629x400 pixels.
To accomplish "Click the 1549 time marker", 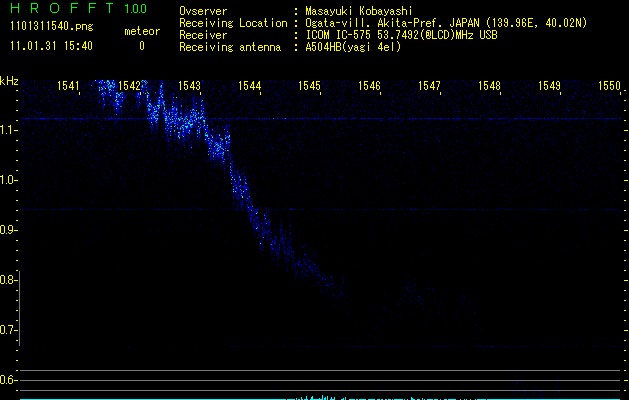I will 549,85.
